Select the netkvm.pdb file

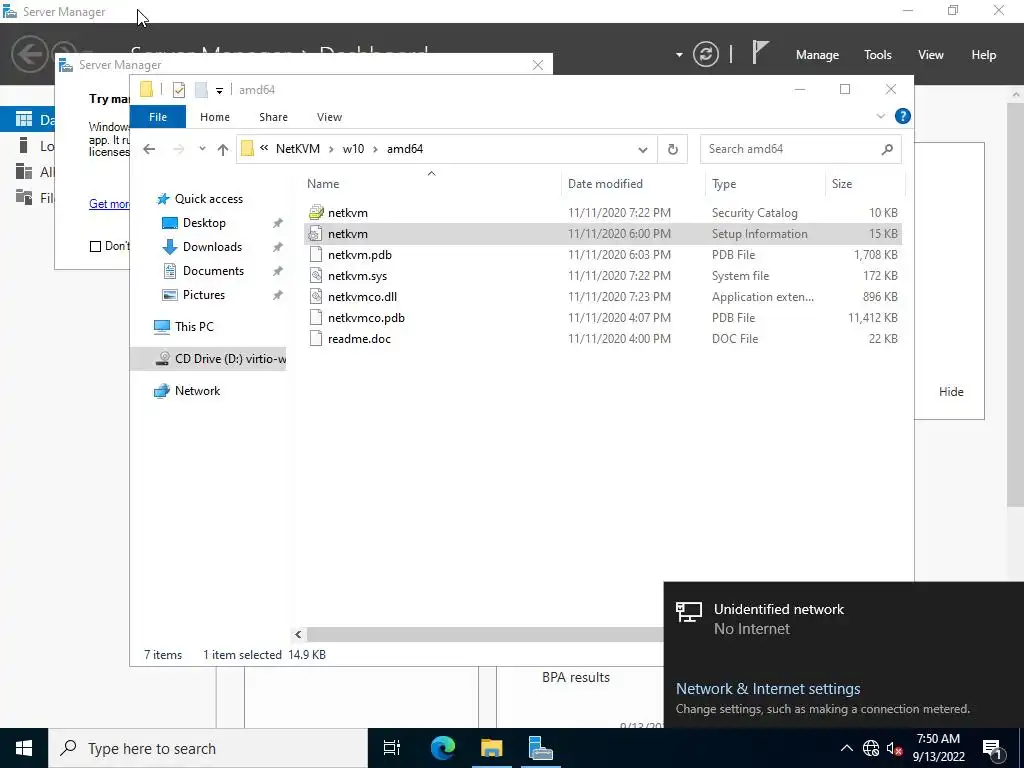[602, 255]
